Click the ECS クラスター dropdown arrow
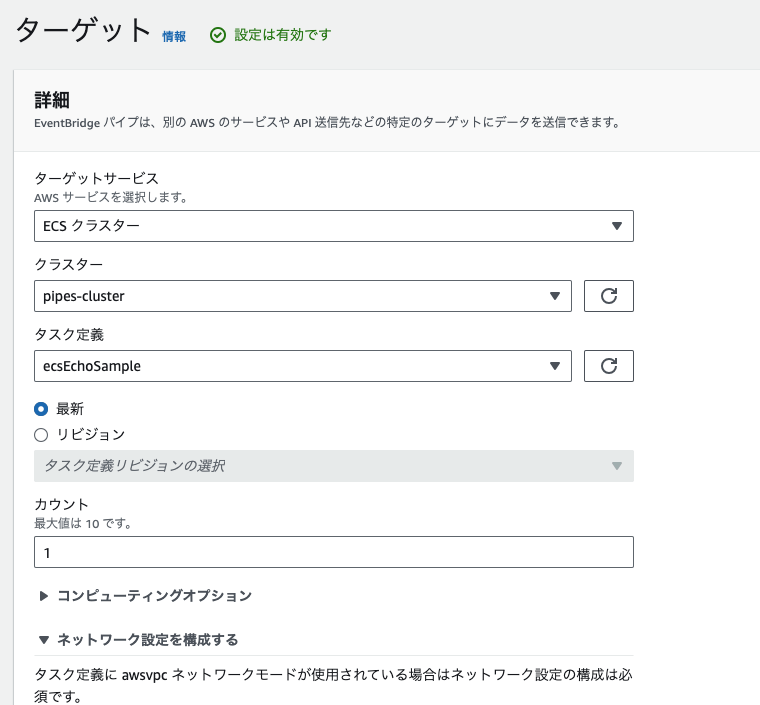 point(617,226)
